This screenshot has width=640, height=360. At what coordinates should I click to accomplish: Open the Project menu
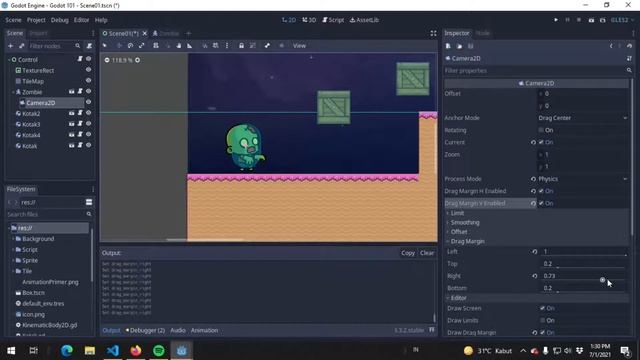pyautogui.click(x=36, y=20)
